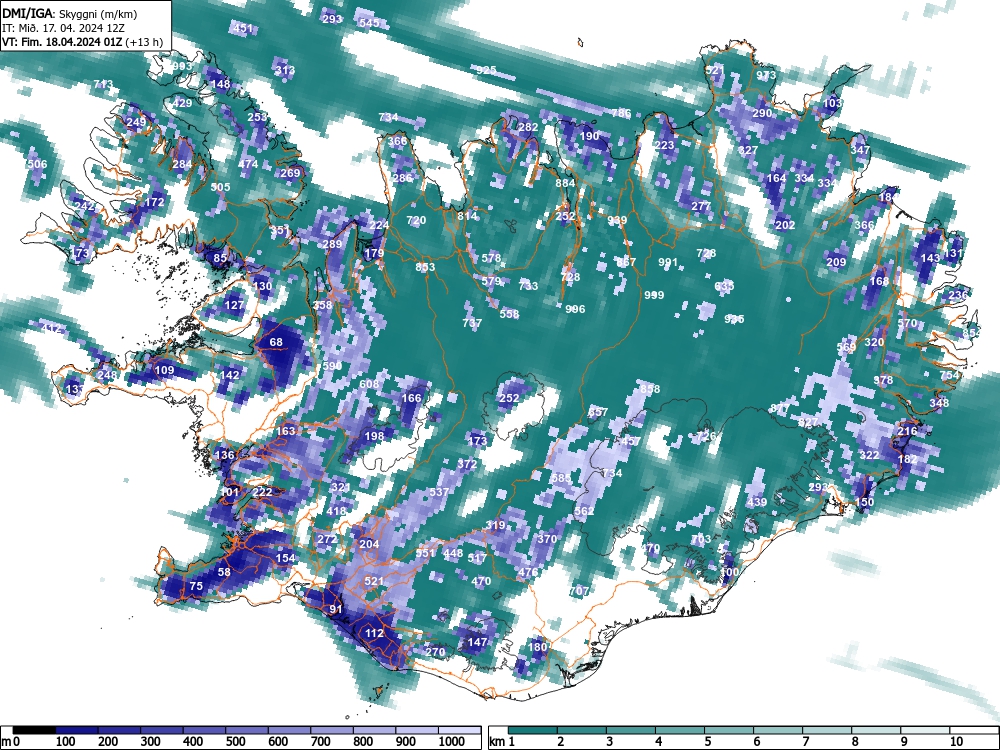The width and height of the screenshot is (1000, 750).
Task: Click the visibility value 439 on the map
Action: coord(757,503)
